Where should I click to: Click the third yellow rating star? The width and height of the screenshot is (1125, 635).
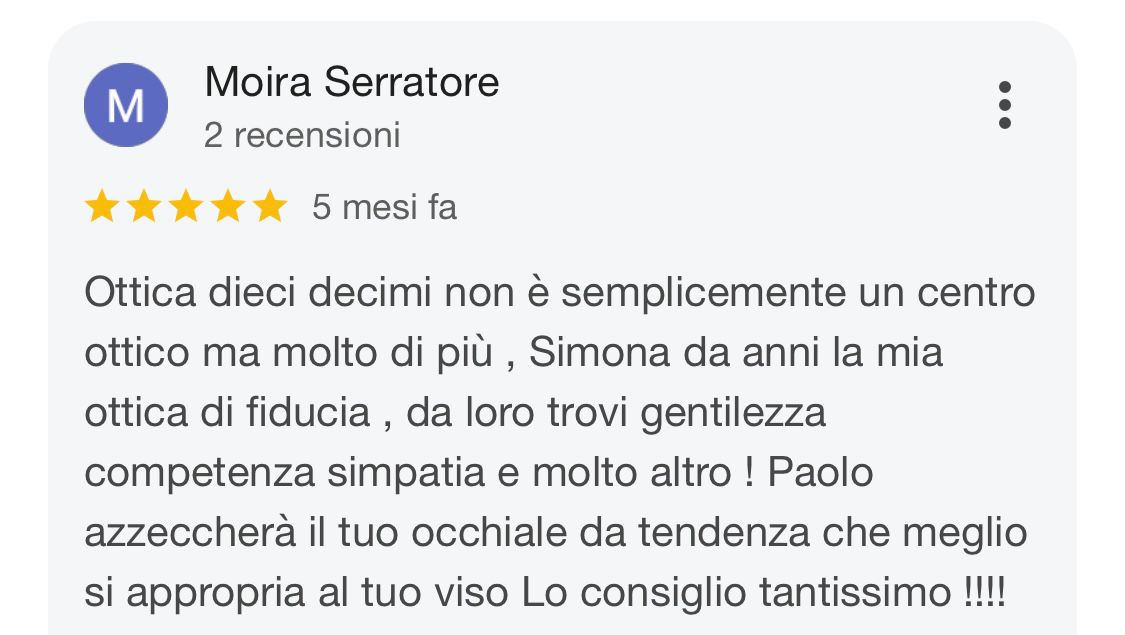(x=185, y=207)
